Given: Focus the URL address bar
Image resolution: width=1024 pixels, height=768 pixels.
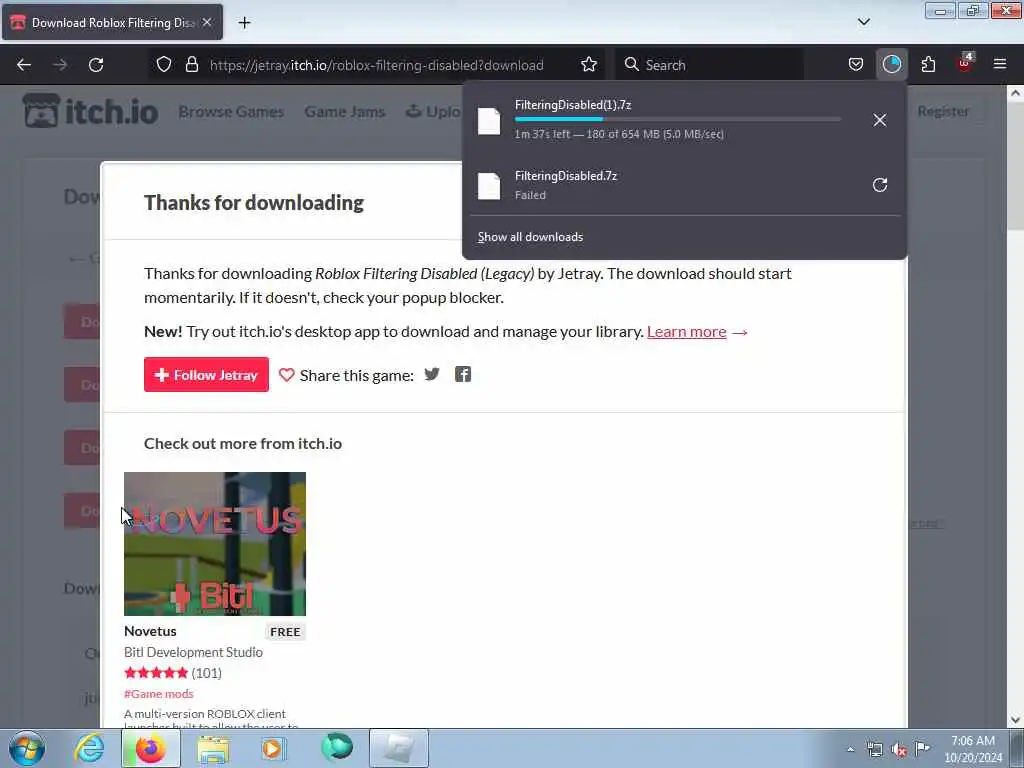Looking at the screenshot, I should 376,65.
